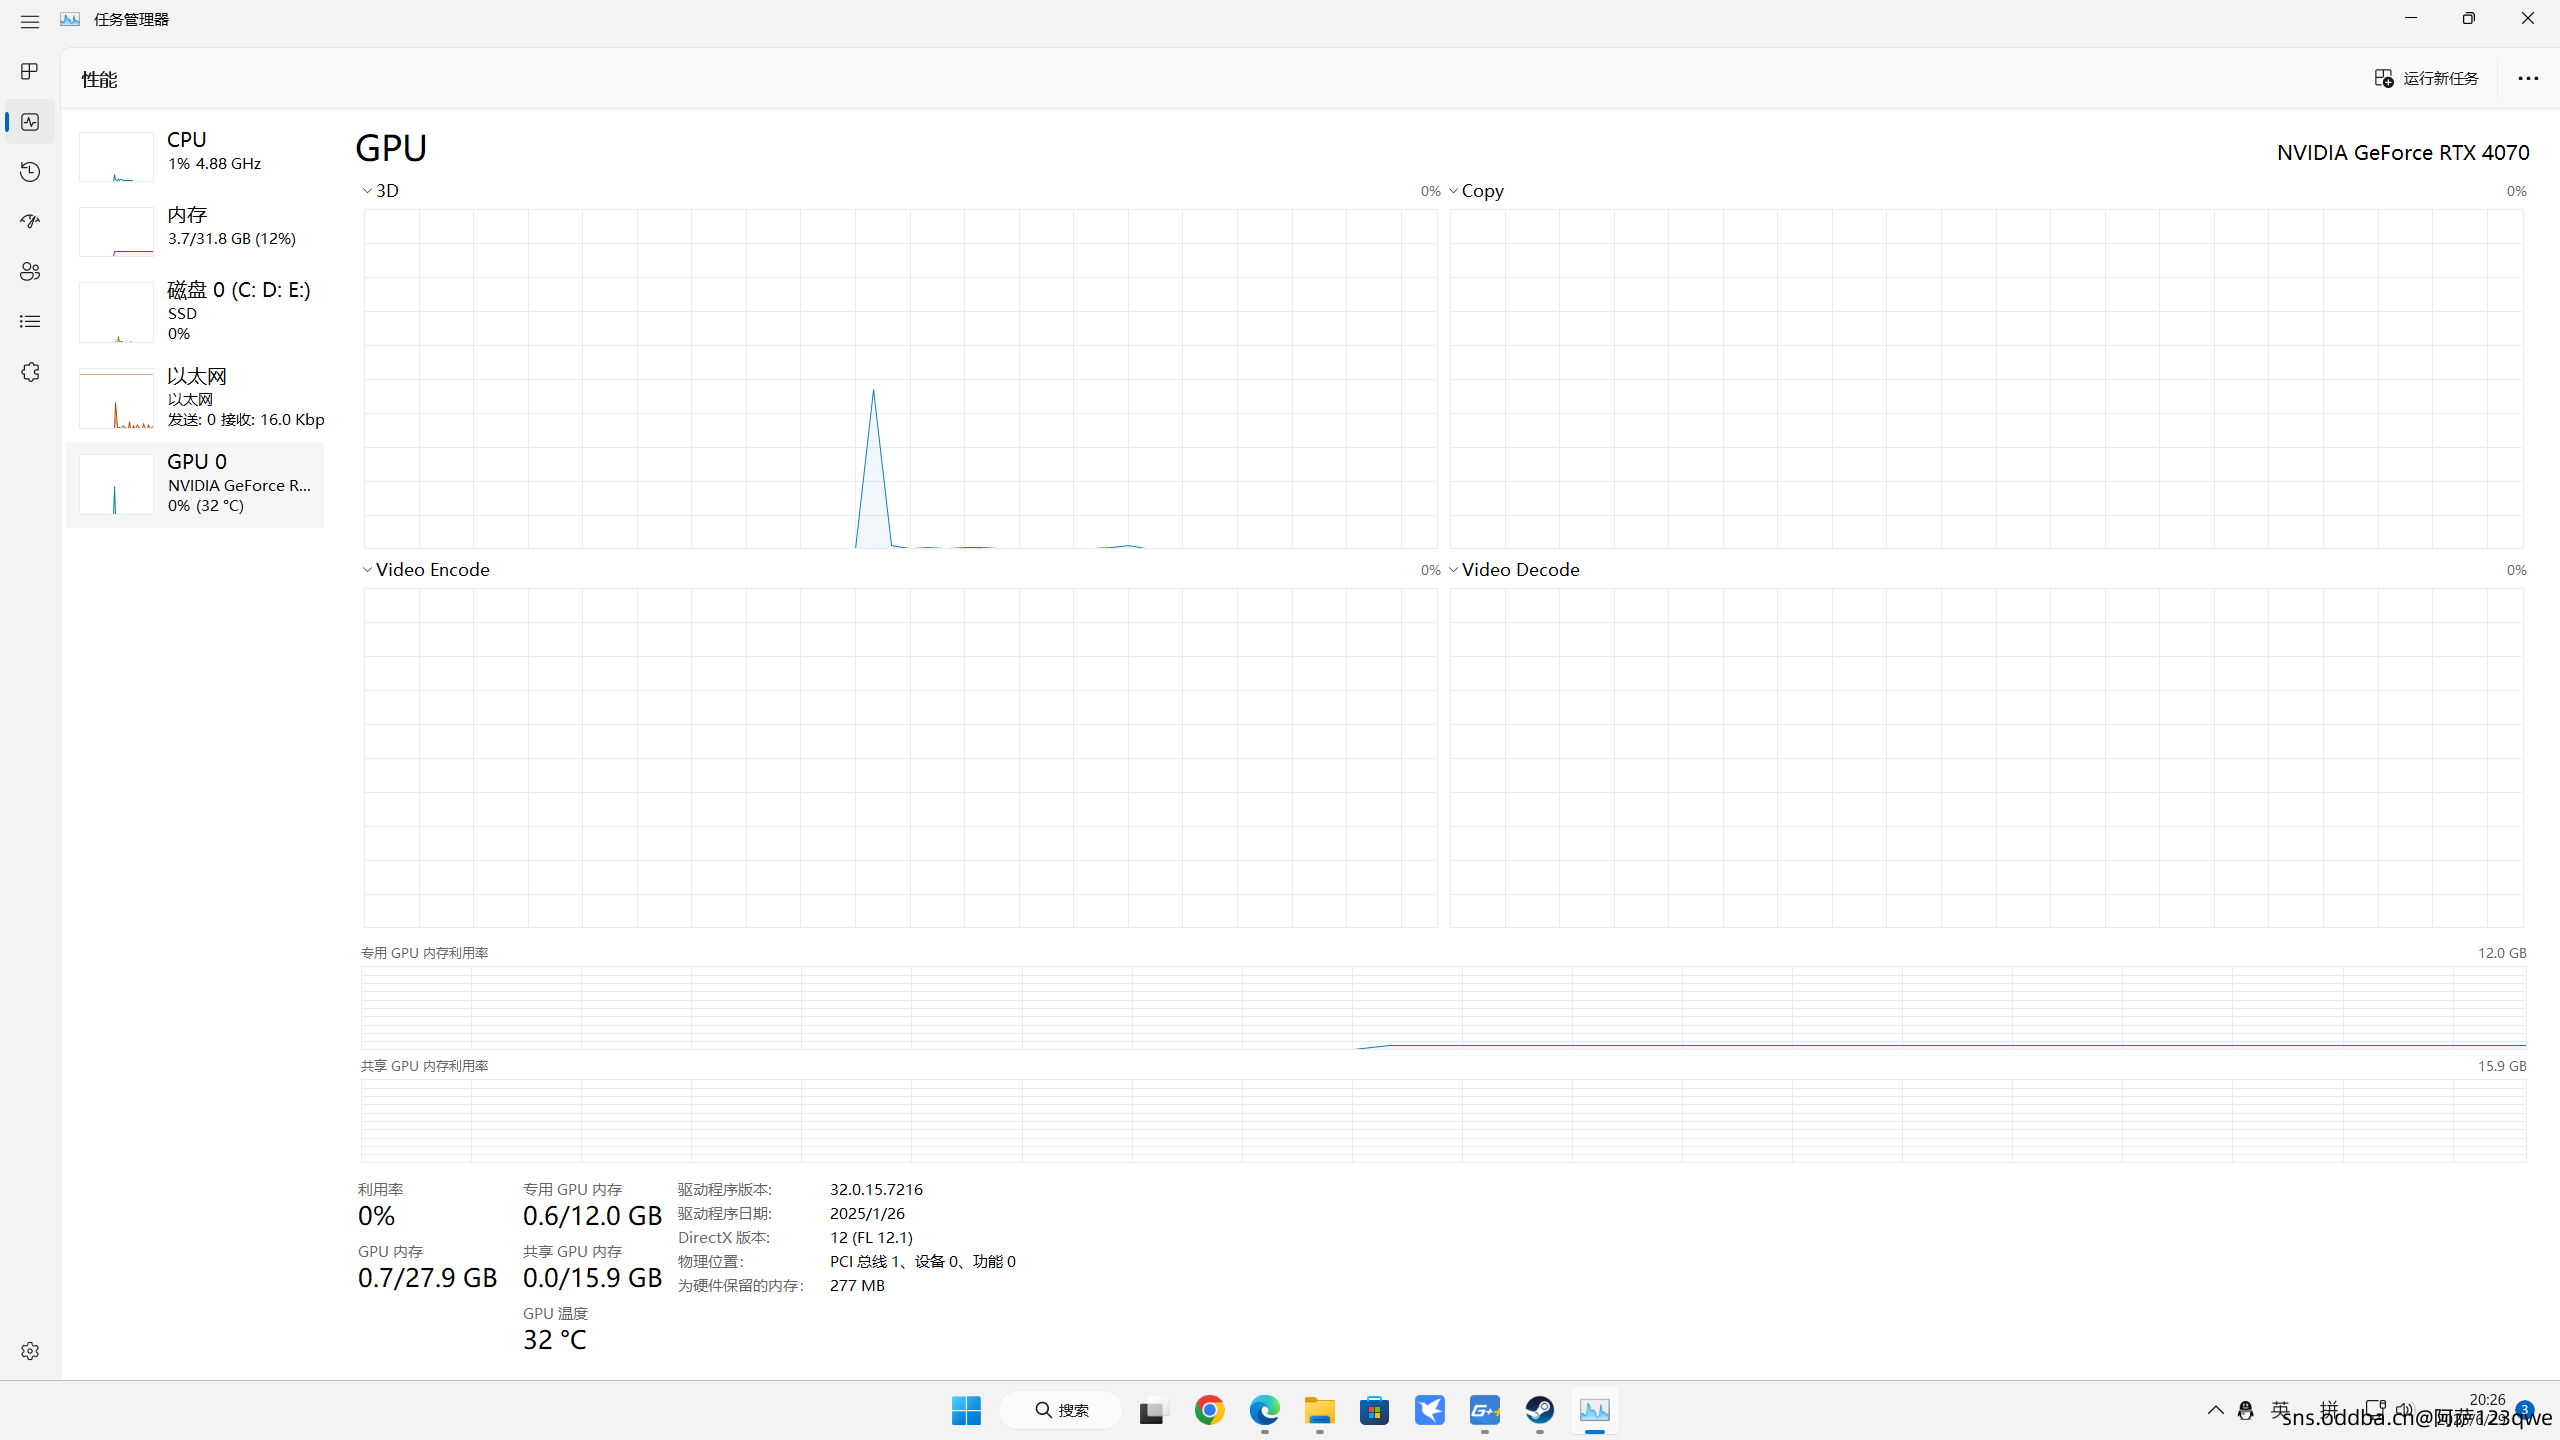Screen dimensions: 2560x1440
Task: Click 运行新任务 button
Action: [2427, 78]
